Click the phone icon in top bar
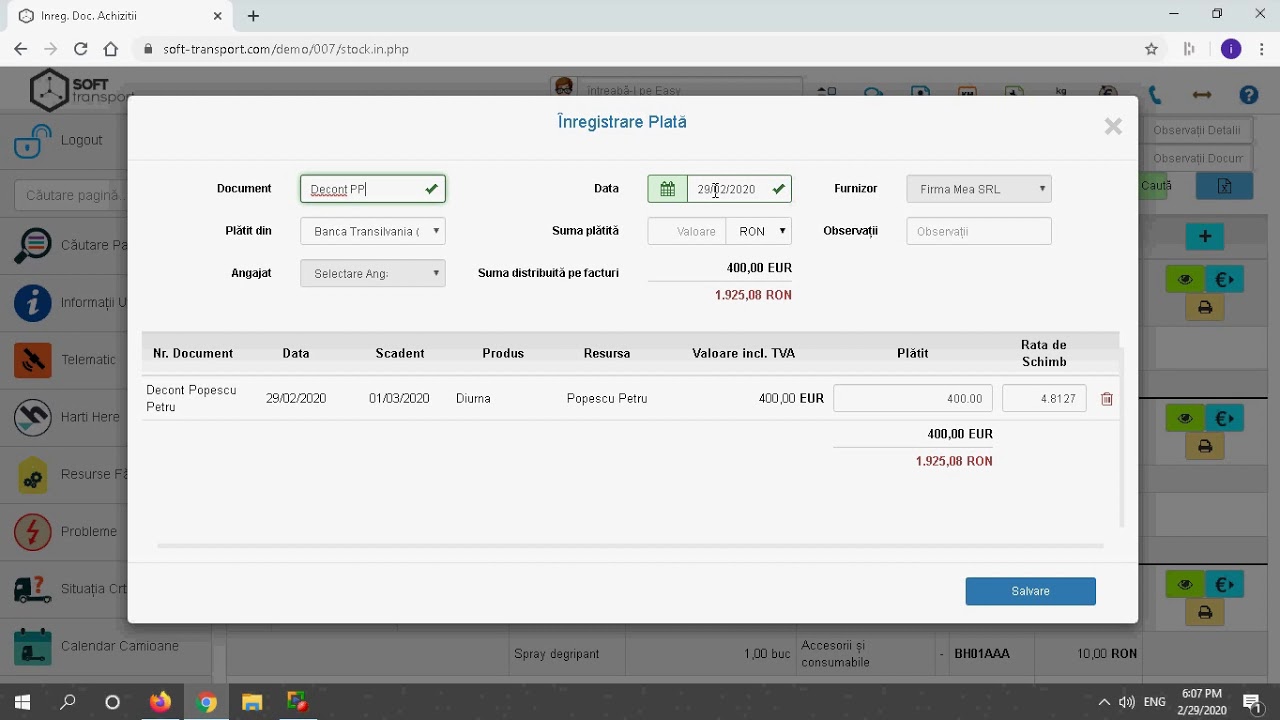 click(1155, 95)
